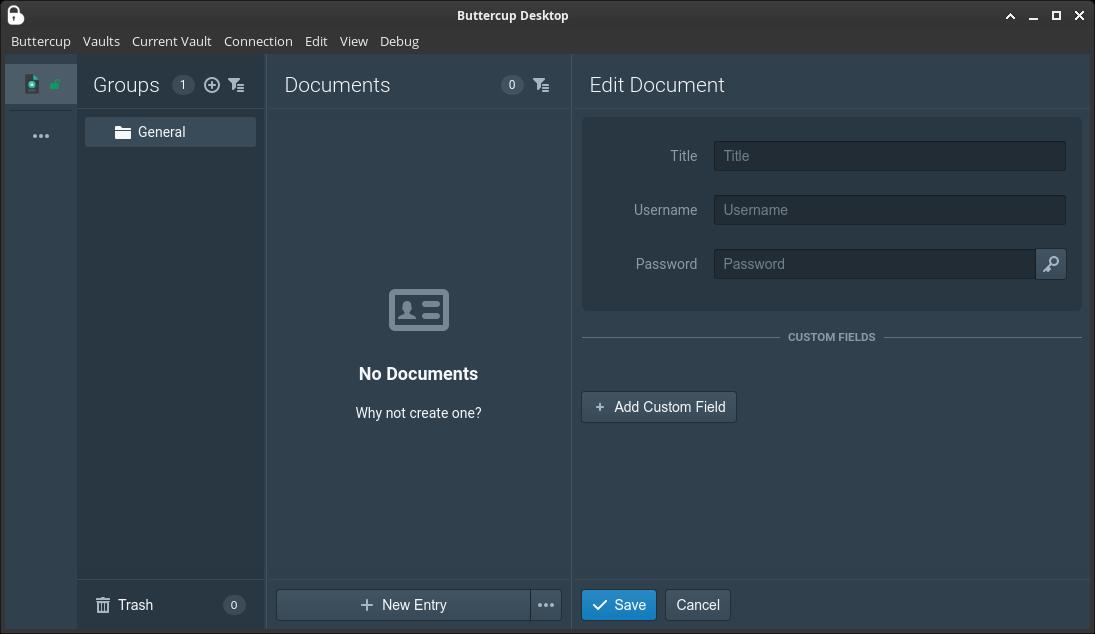Focus the Password input field
This screenshot has height=634, width=1095.
click(874, 264)
